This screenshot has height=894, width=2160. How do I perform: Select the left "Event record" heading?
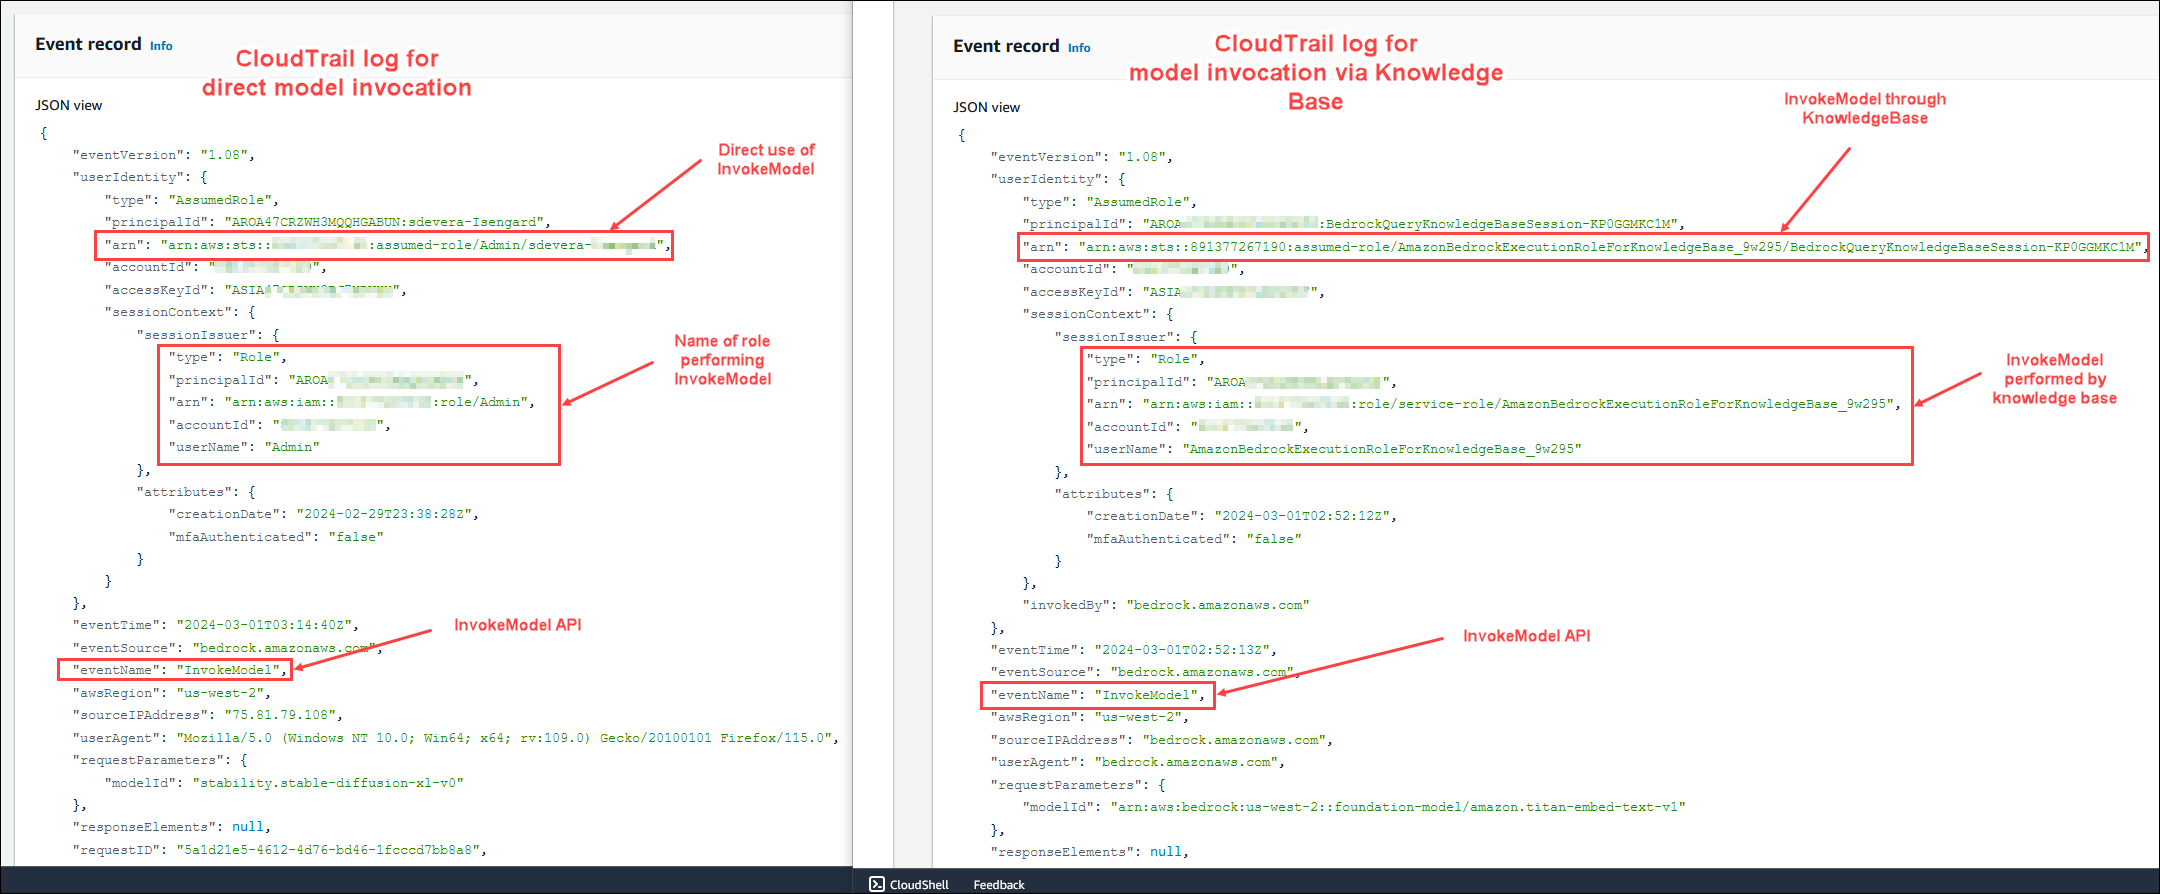pos(88,44)
